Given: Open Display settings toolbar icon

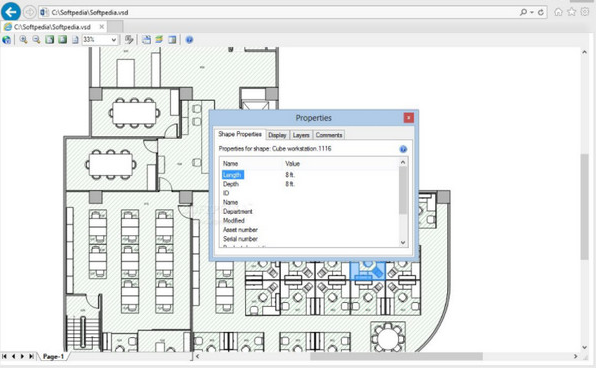Looking at the screenshot, I should 146,40.
